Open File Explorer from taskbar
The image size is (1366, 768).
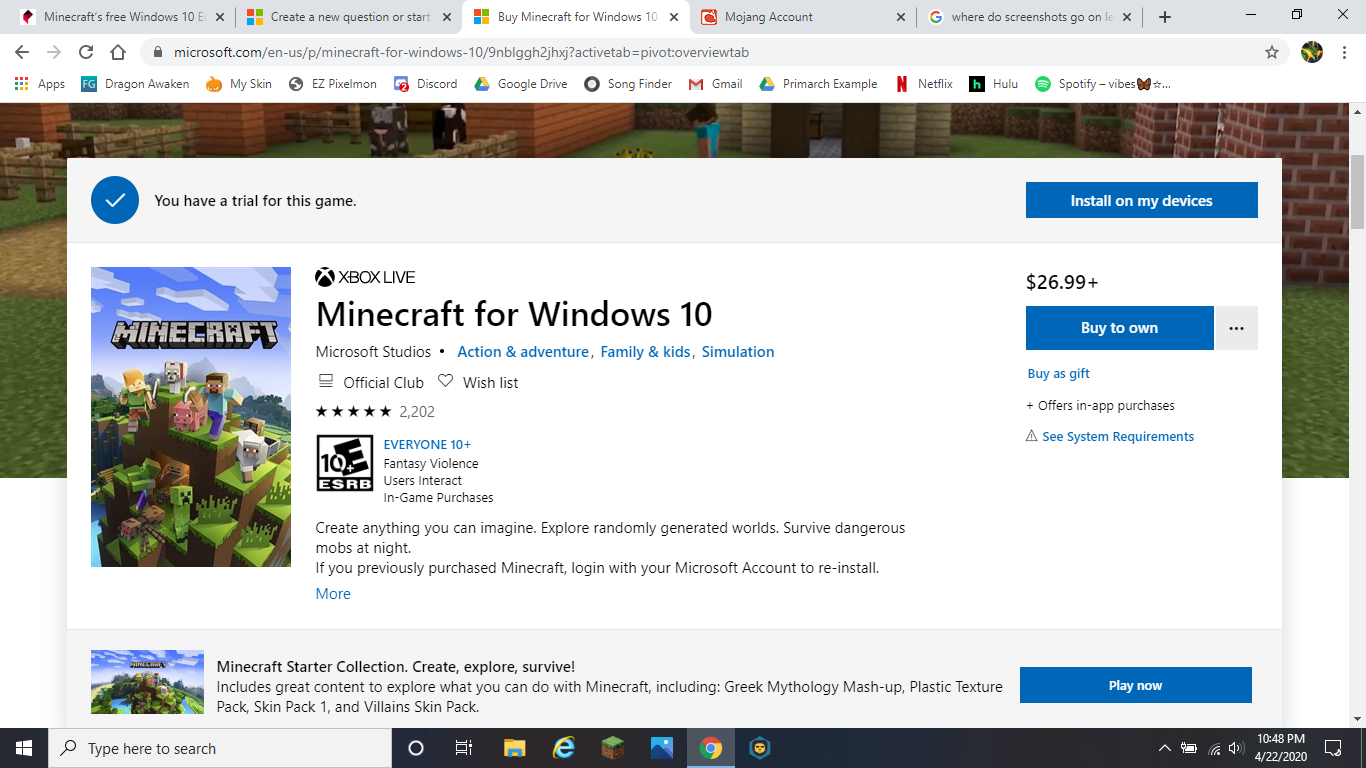[x=514, y=748]
